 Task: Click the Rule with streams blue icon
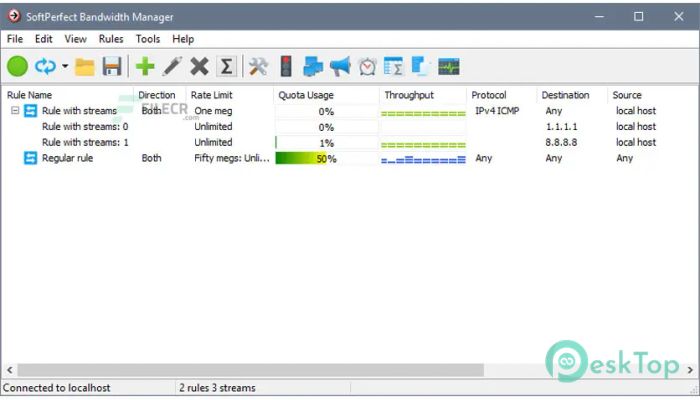click(30, 110)
